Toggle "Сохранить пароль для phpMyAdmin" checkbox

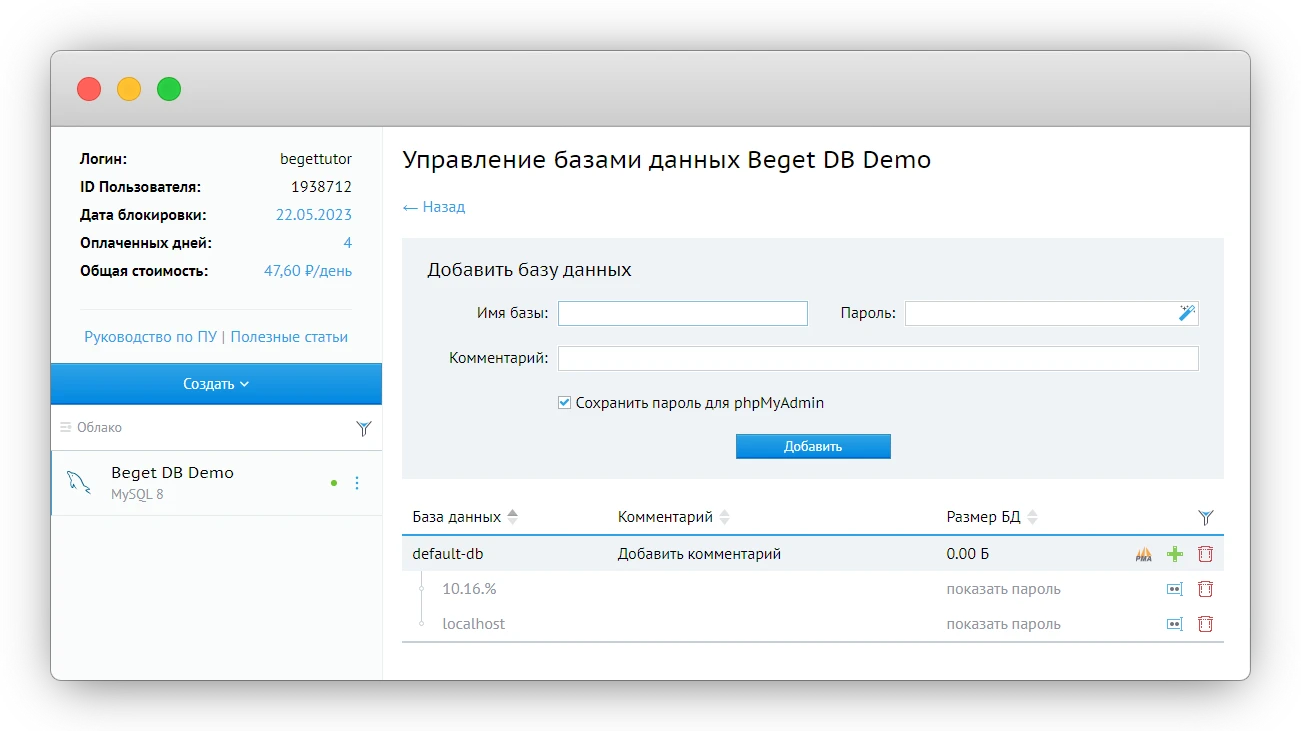tap(565, 403)
